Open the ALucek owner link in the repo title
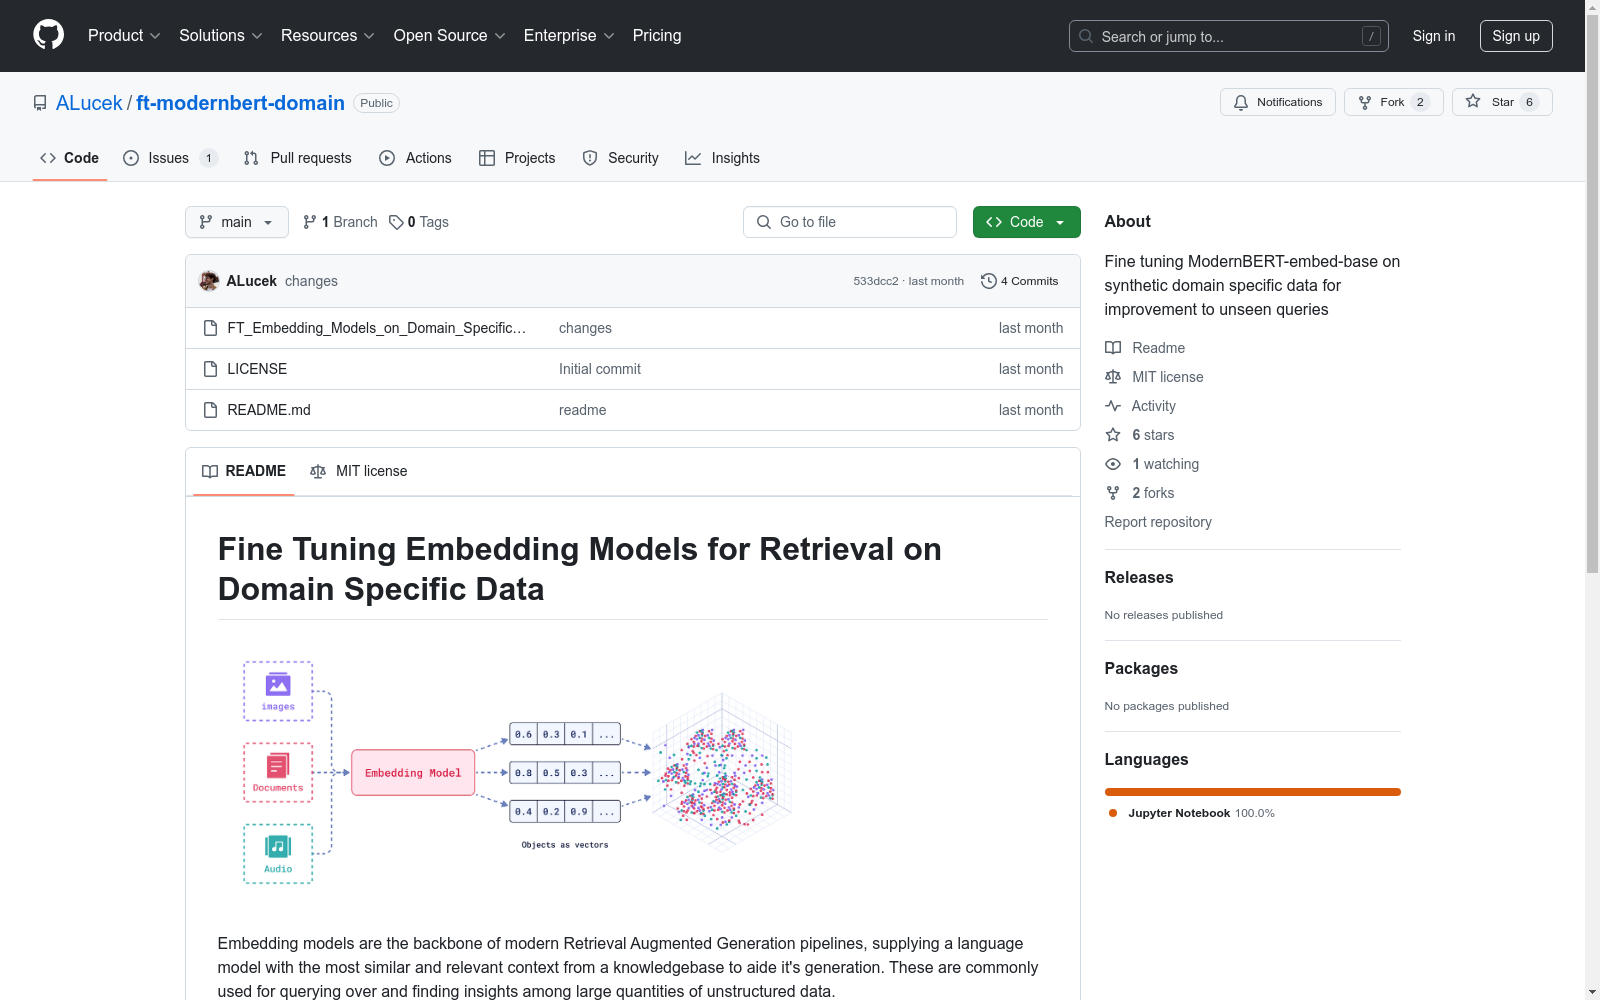The image size is (1600, 1000). click(89, 103)
